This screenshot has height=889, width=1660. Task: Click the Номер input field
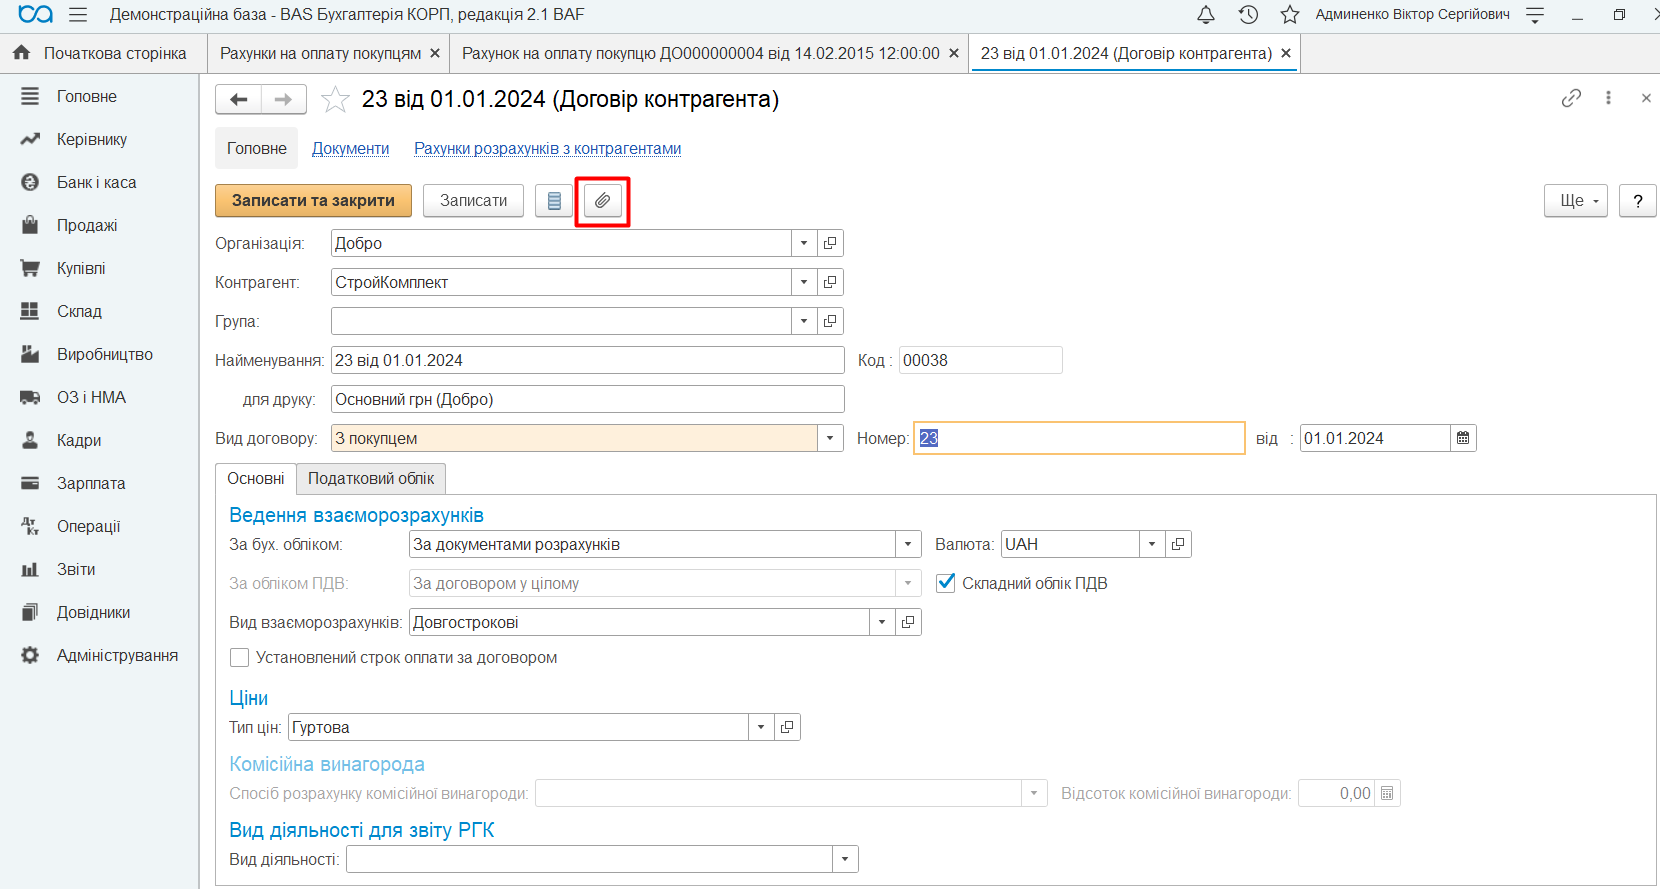[1079, 438]
